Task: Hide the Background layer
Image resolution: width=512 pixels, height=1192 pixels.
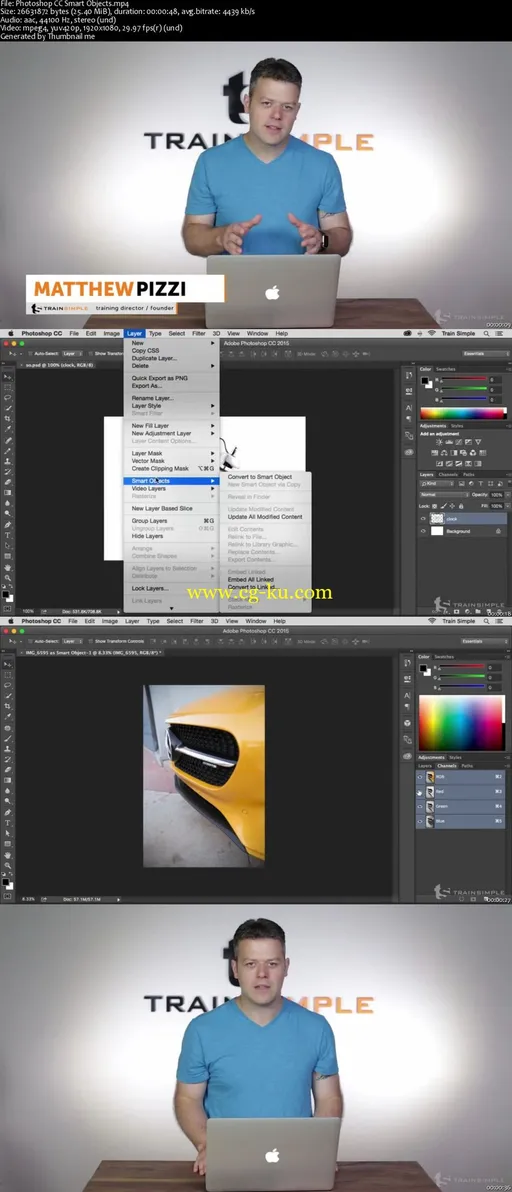Action: (x=423, y=531)
